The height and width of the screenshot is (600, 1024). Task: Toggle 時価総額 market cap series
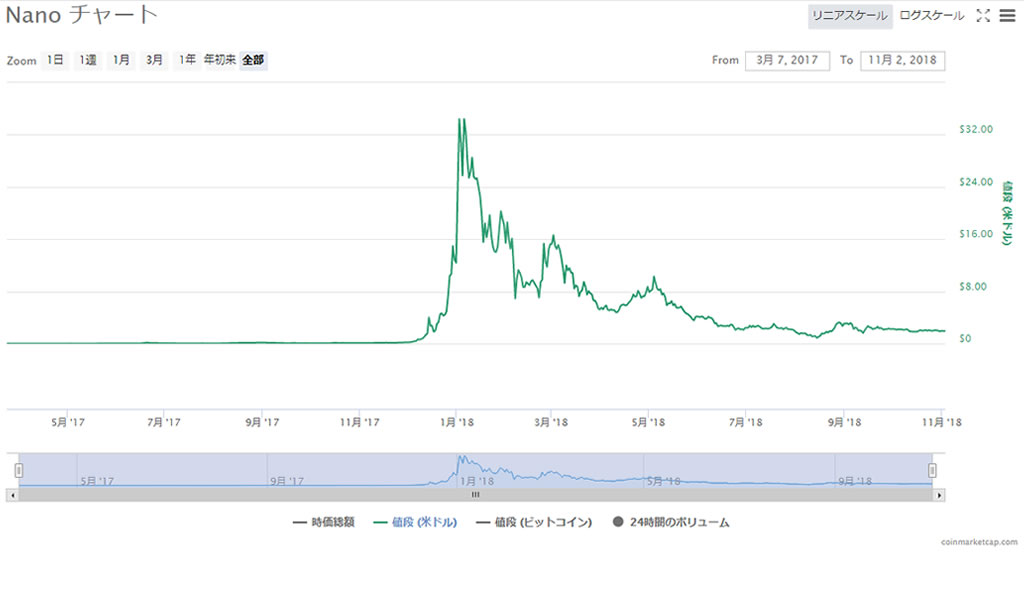point(323,522)
